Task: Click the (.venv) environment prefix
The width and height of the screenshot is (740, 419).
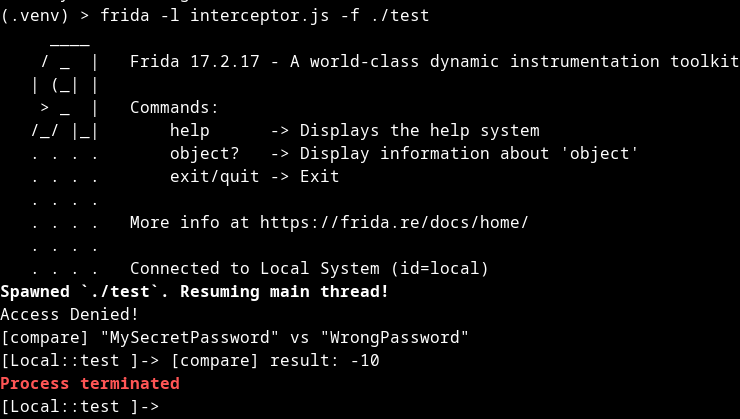Action: pyautogui.click(x=34, y=15)
